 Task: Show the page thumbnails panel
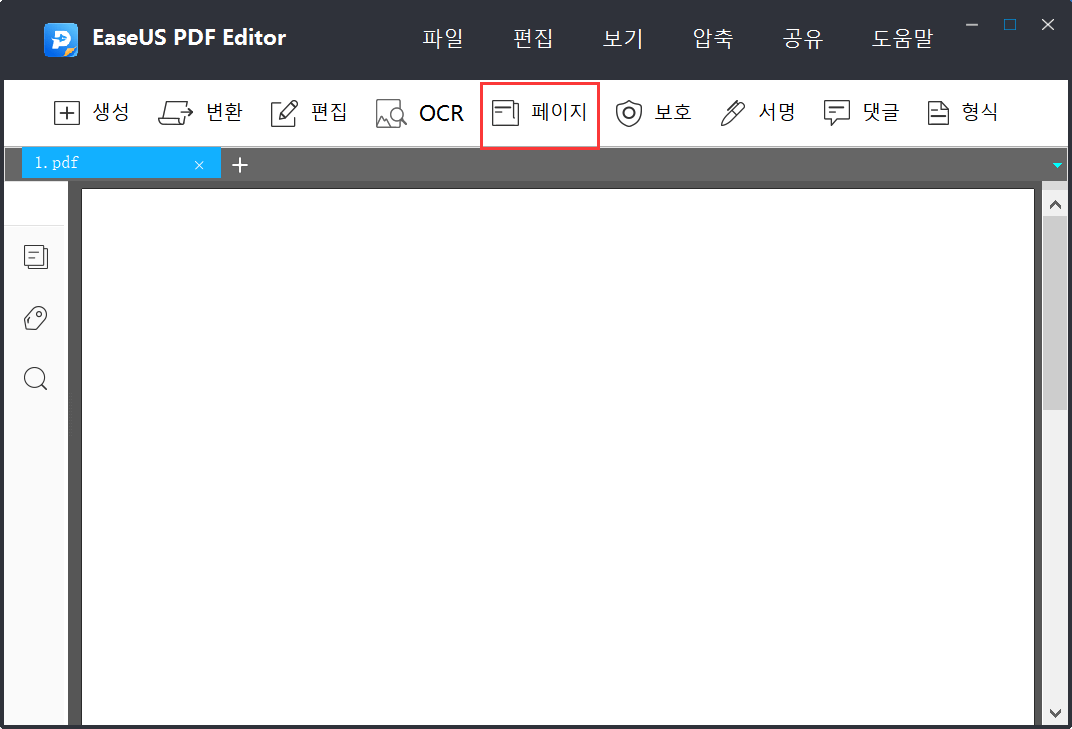tap(35, 256)
